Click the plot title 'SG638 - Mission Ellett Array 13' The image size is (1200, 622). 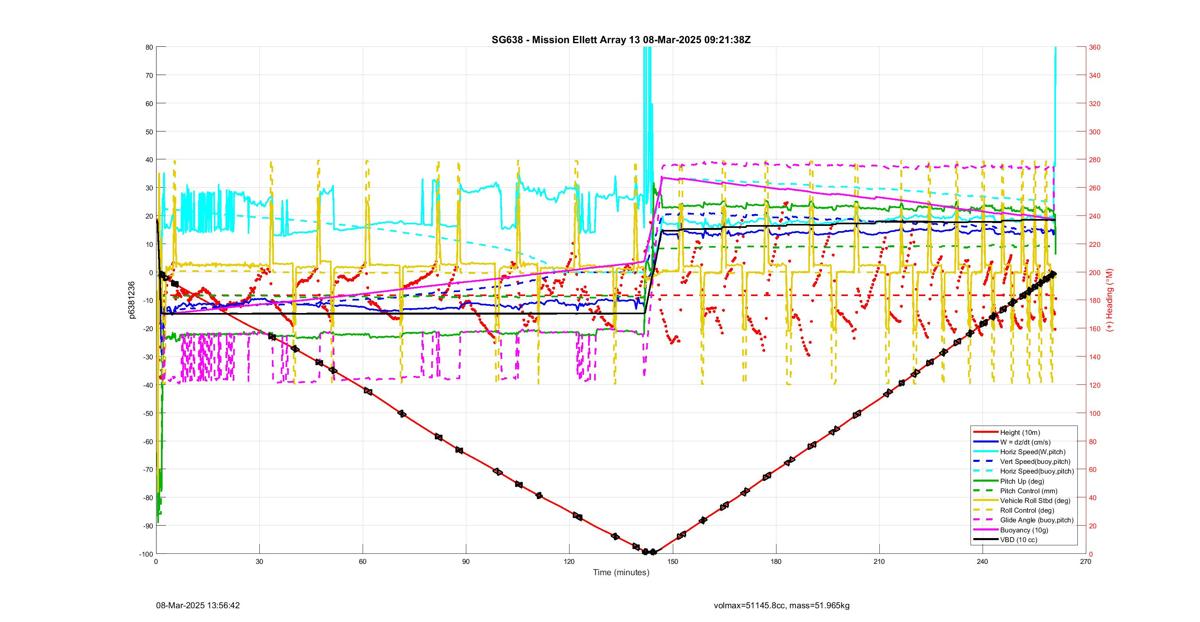point(567,39)
